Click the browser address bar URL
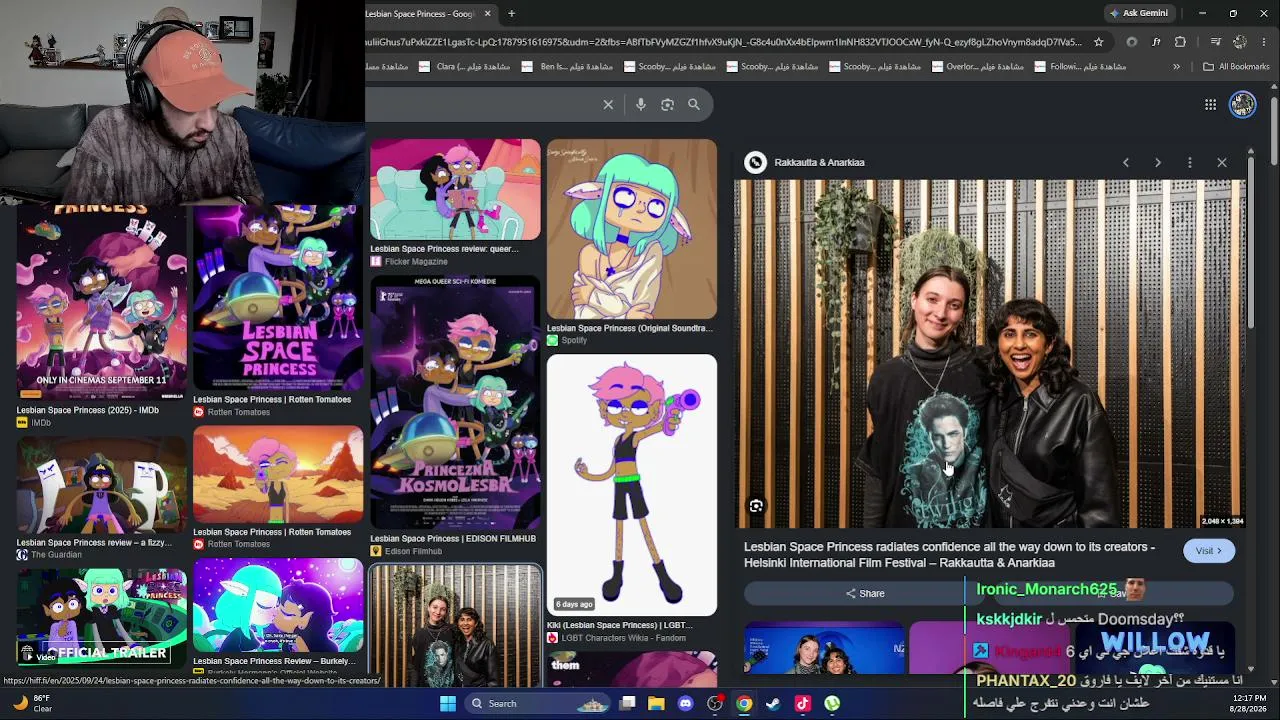 724,42
